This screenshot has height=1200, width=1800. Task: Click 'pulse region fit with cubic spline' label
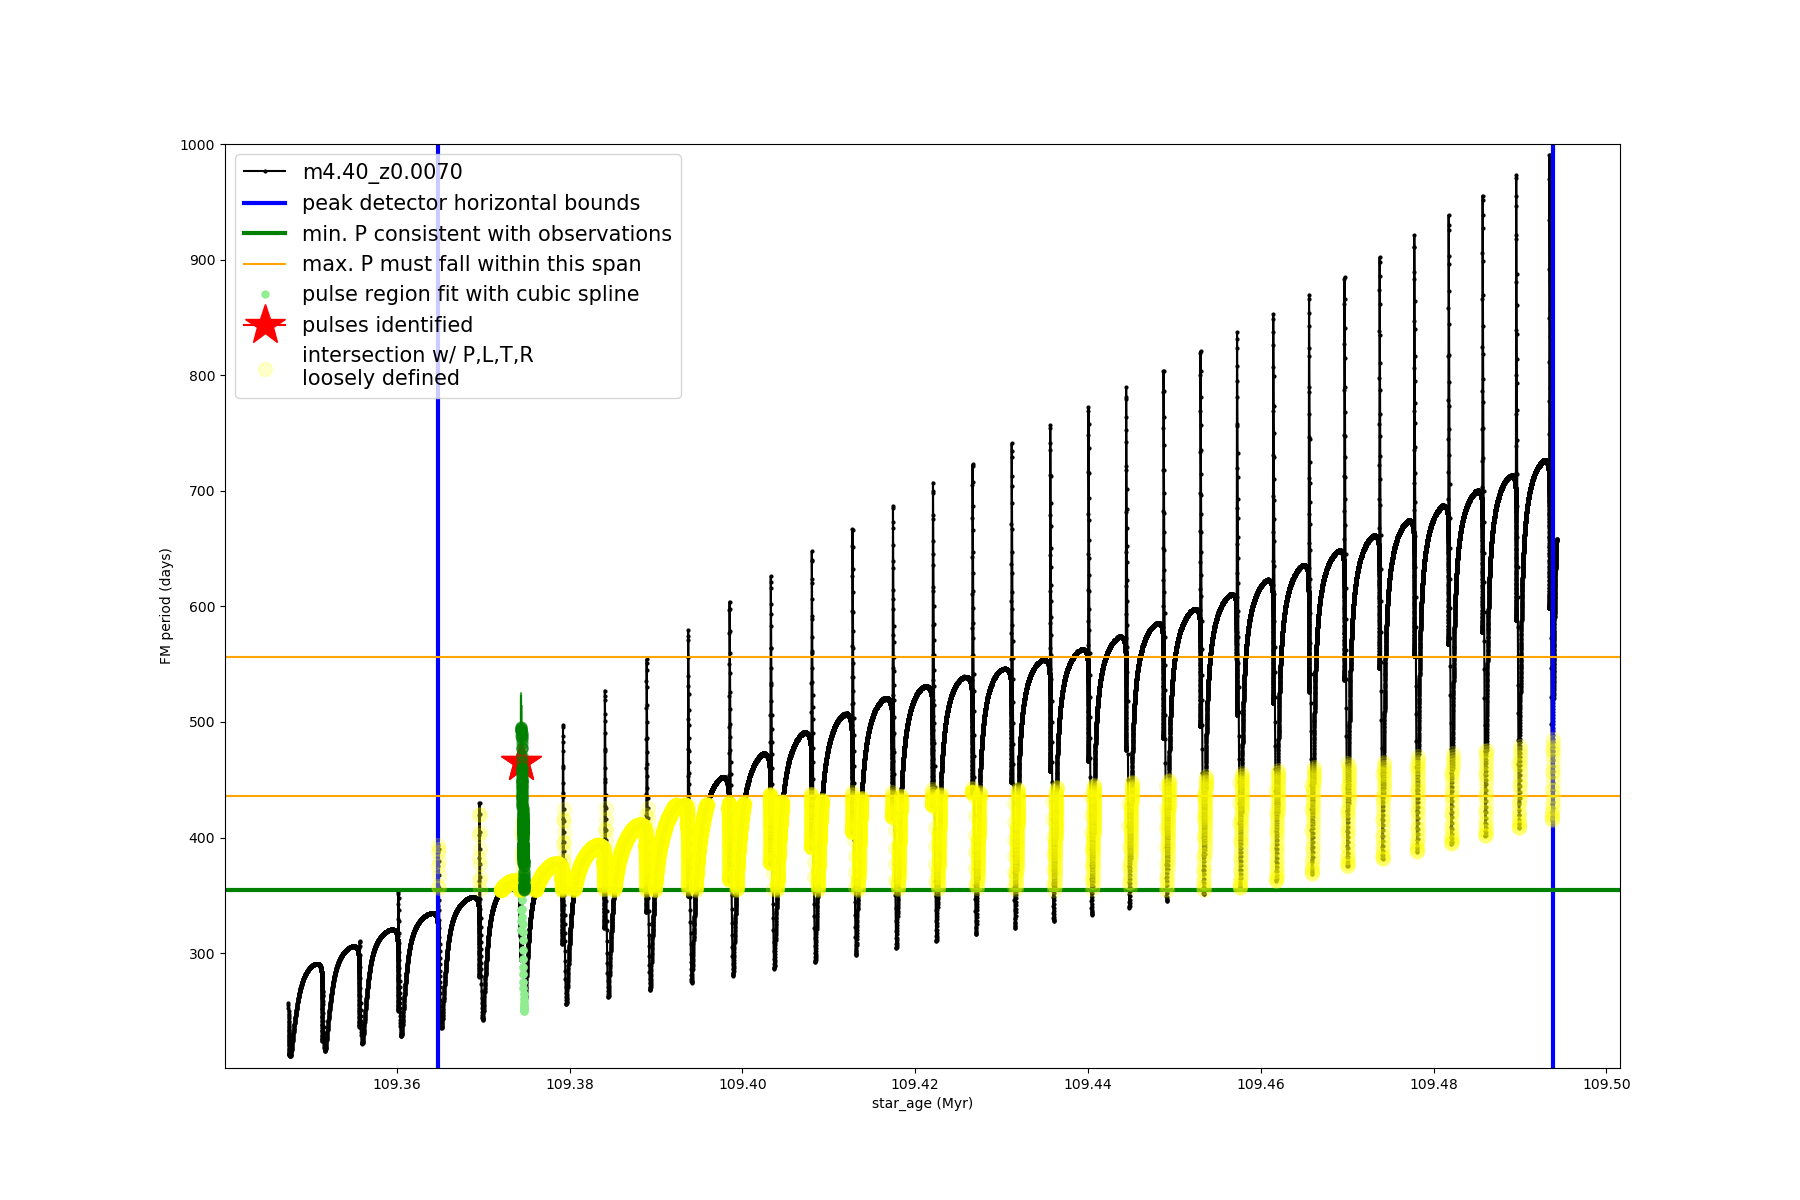[470, 294]
